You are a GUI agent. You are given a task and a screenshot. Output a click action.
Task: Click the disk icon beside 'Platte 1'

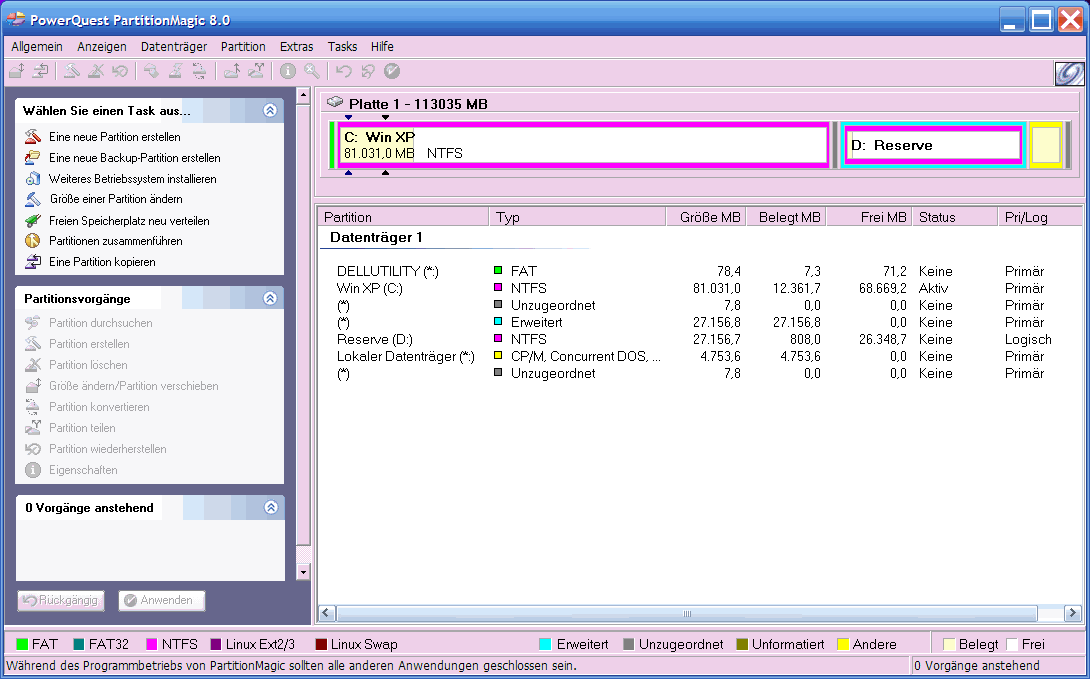click(335, 102)
